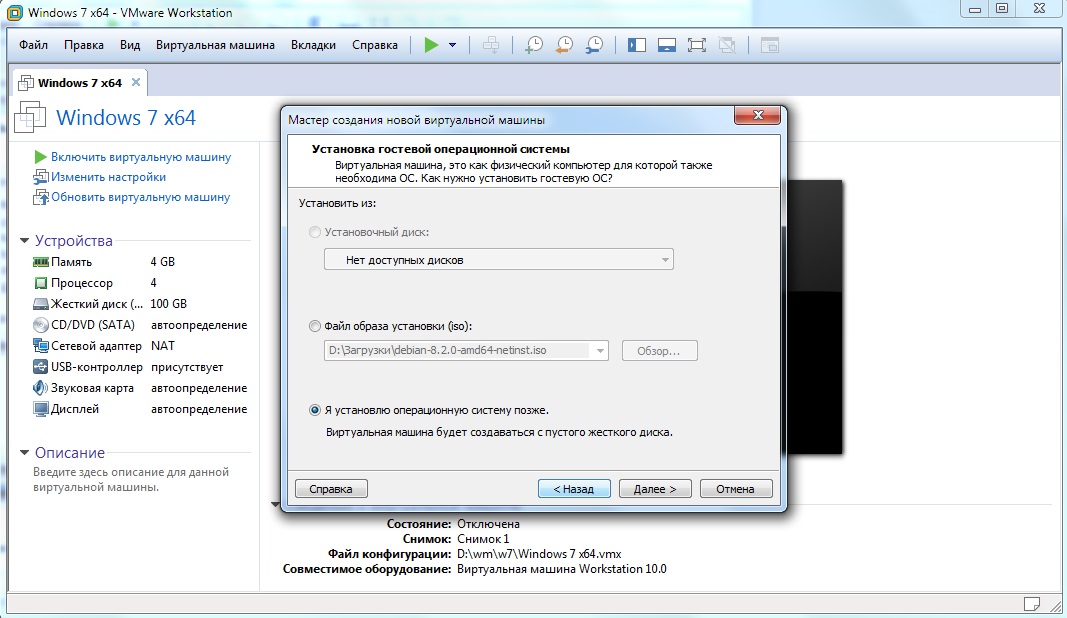The width and height of the screenshot is (1067, 618).
Task: Toggle the thumbnail bar view icon
Action: (666, 45)
